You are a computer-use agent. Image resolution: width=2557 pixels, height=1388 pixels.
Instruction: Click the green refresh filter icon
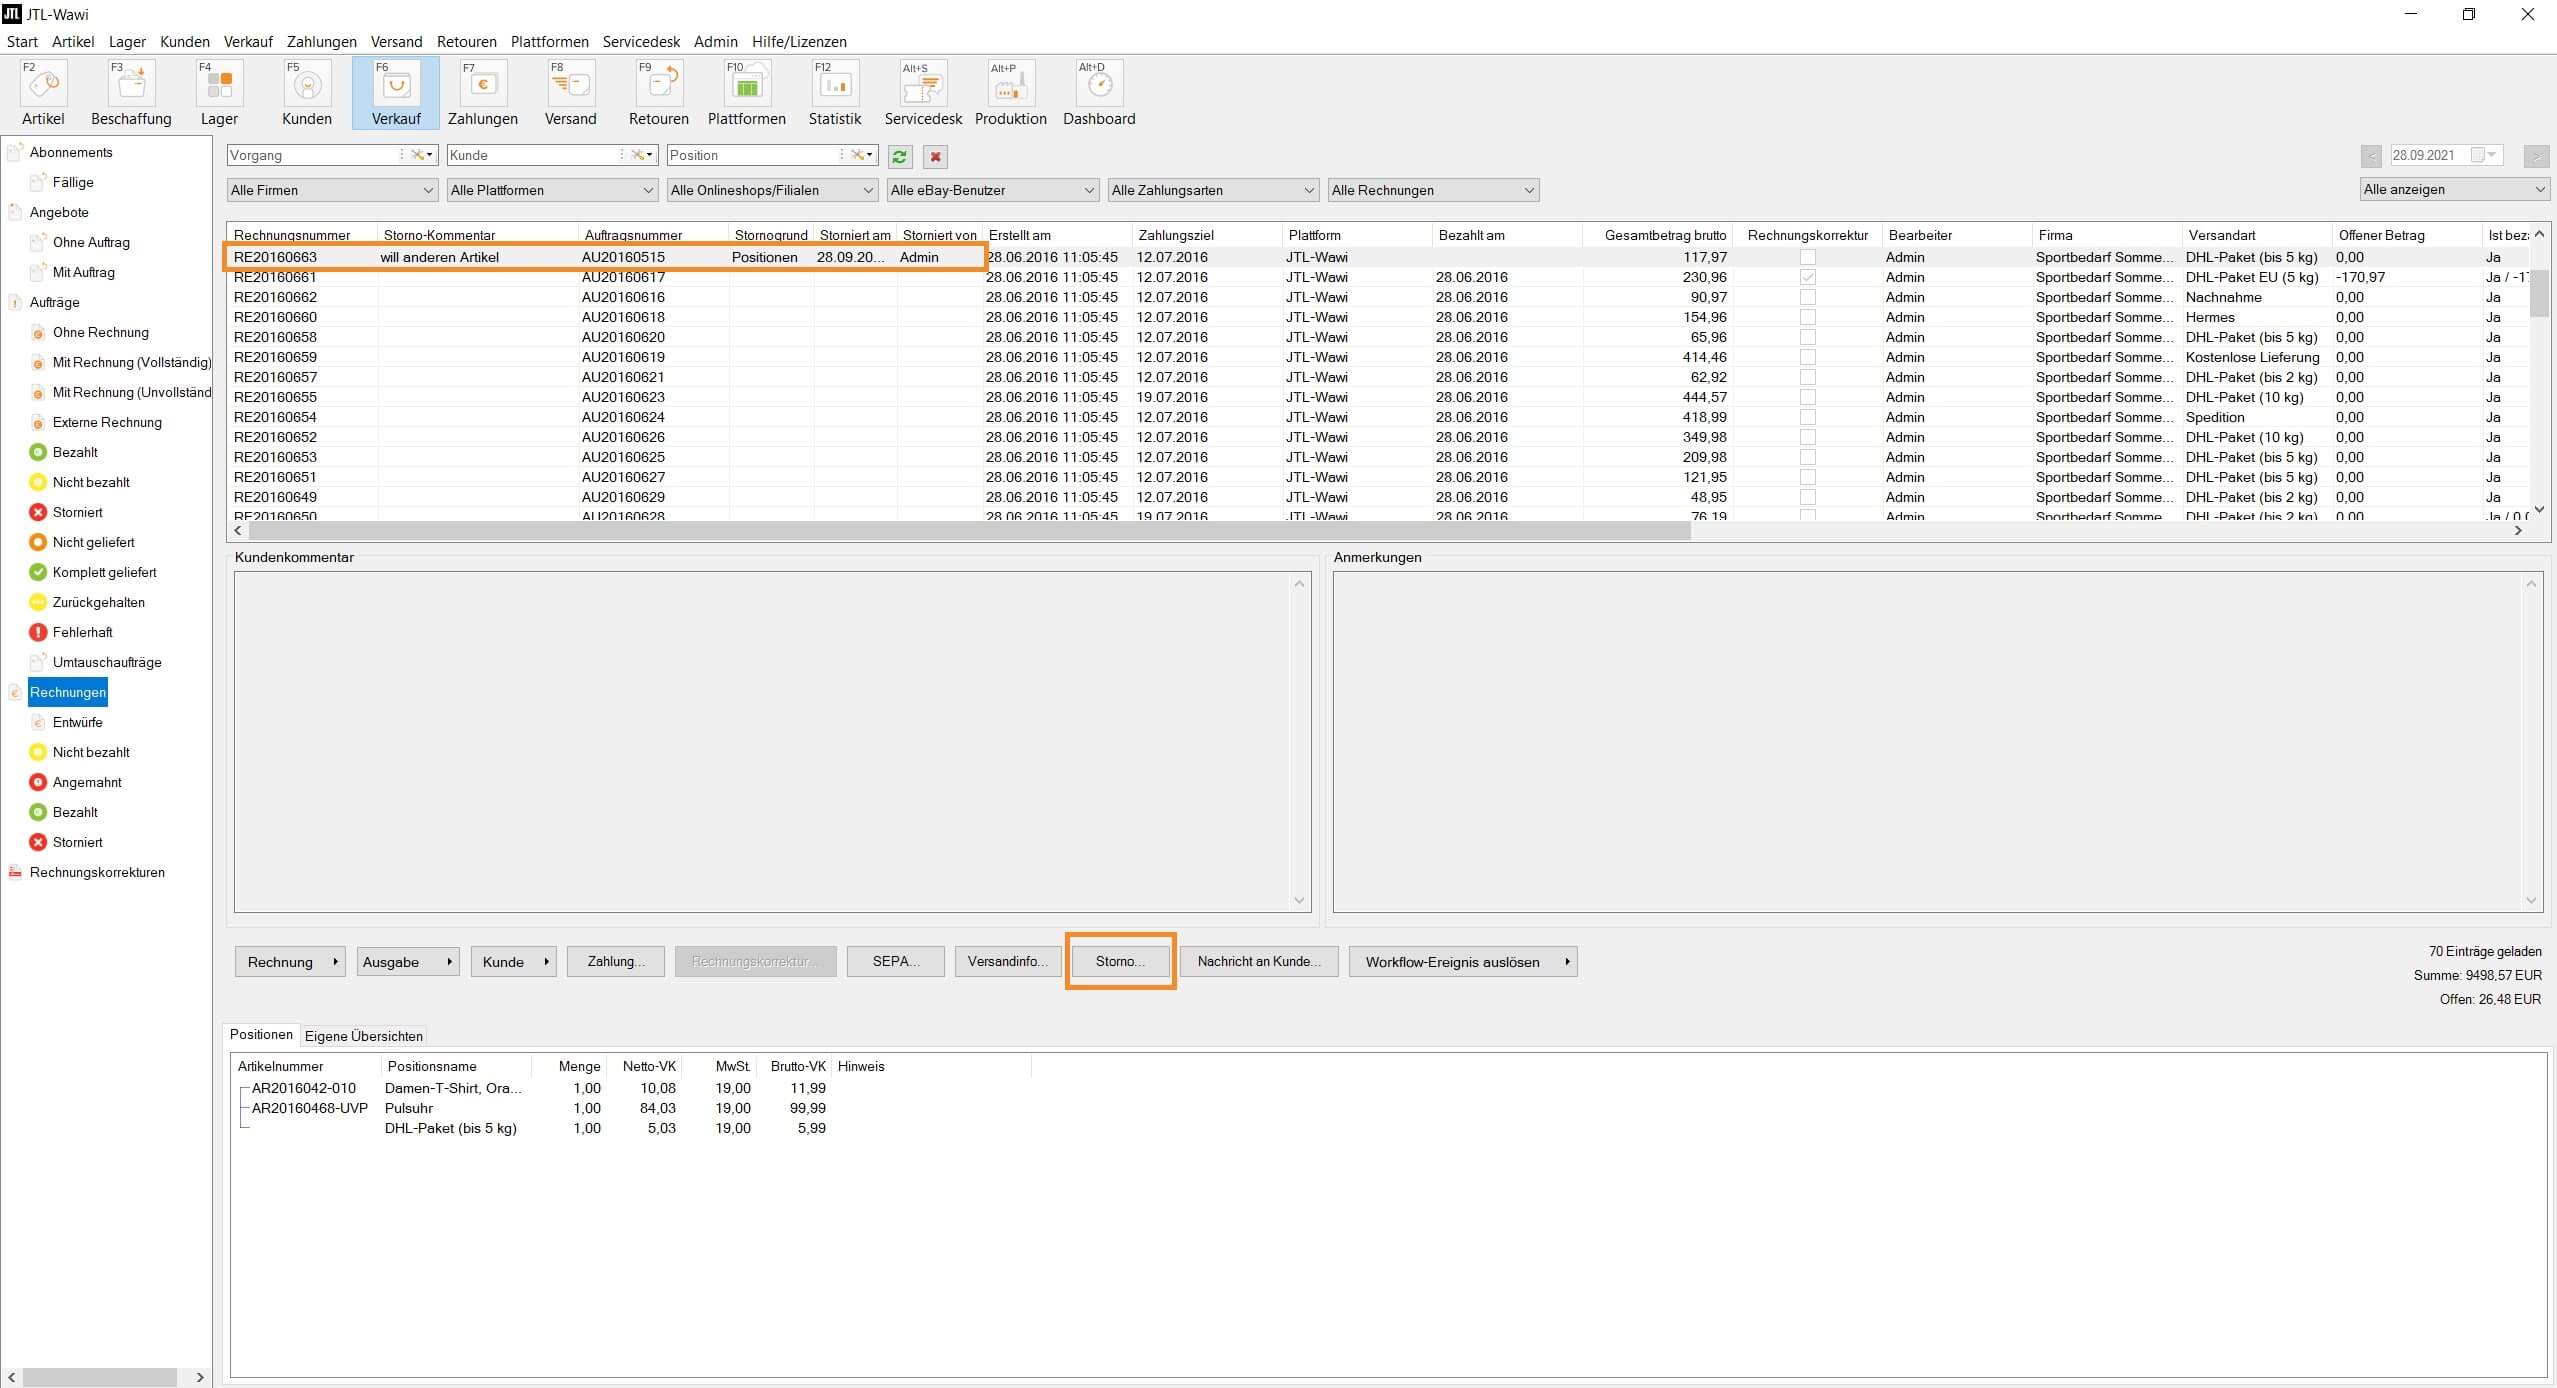900,157
